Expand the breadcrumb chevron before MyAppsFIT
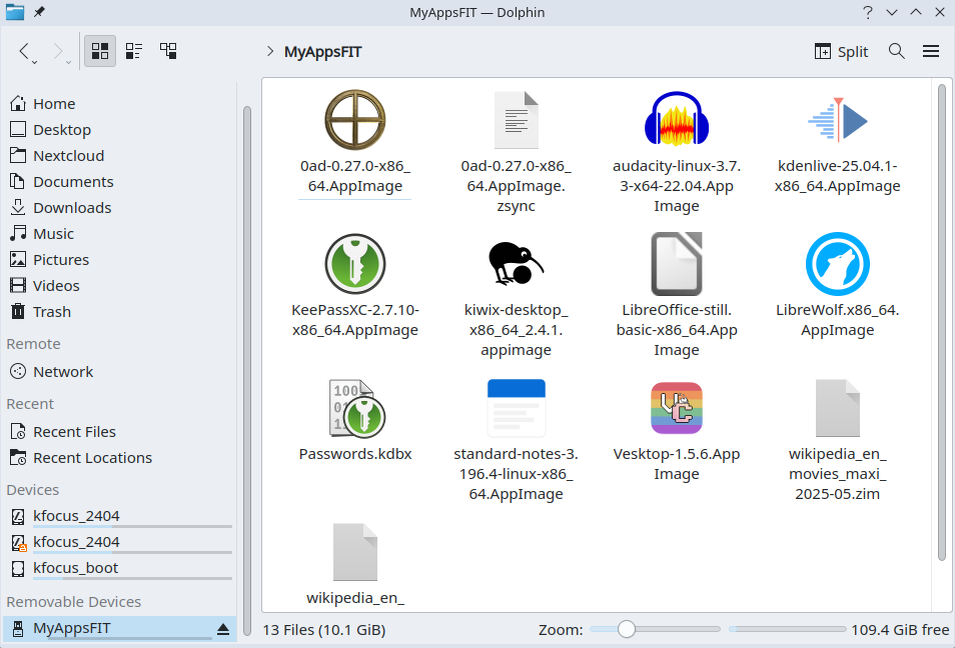This screenshot has width=955, height=648. click(x=270, y=51)
